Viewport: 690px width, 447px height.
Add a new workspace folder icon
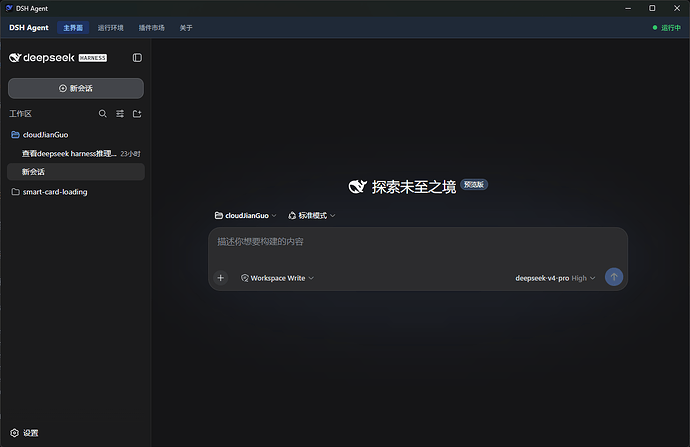(x=137, y=114)
